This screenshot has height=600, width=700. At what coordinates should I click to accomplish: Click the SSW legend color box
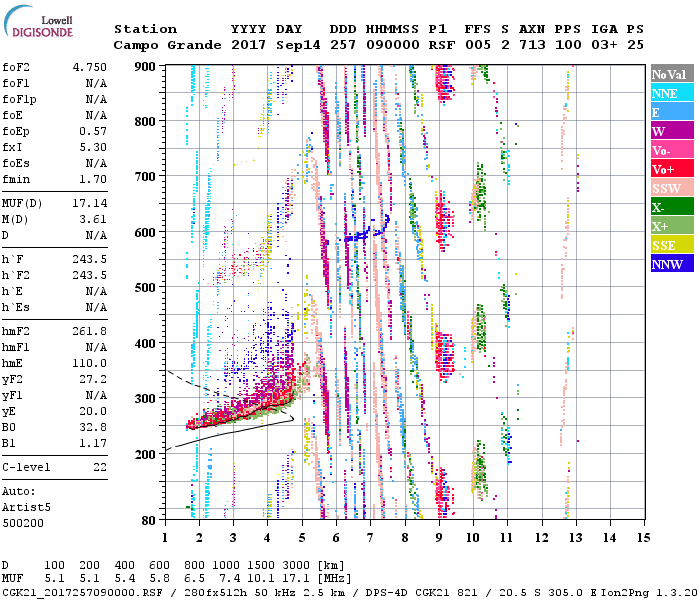coord(671,188)
